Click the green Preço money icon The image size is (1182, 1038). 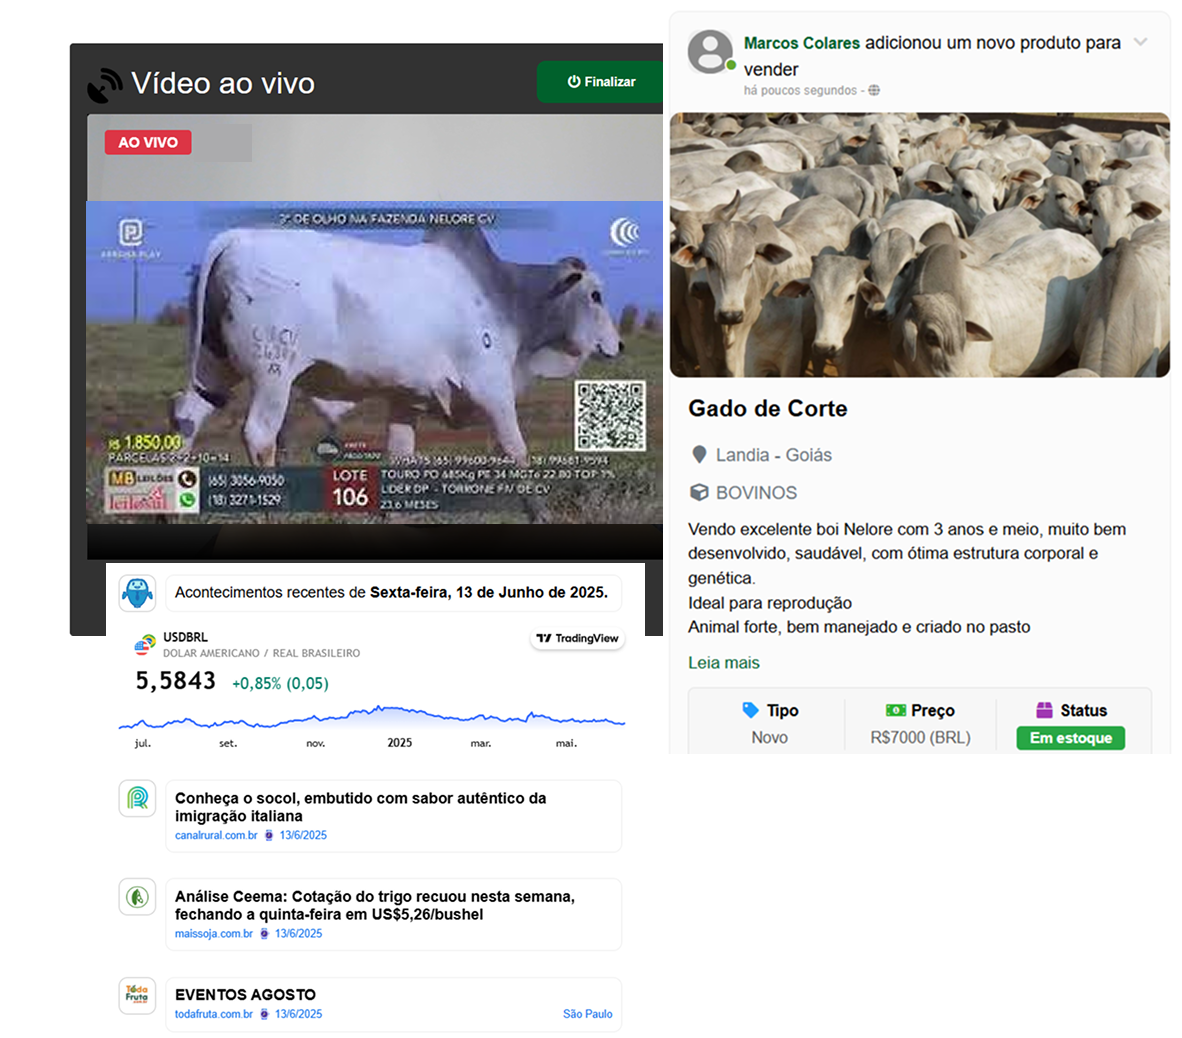[895, 710]
